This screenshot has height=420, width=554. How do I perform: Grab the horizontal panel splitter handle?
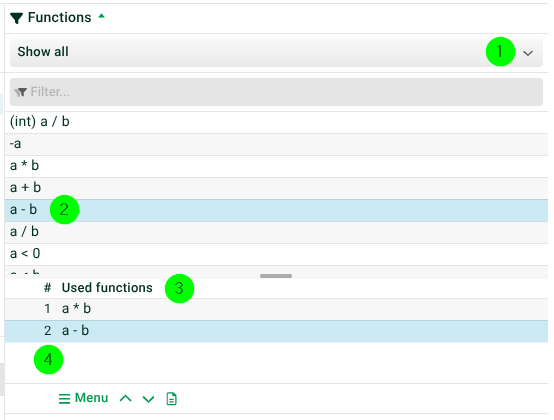pyautogui.click(x=276, y=276)
